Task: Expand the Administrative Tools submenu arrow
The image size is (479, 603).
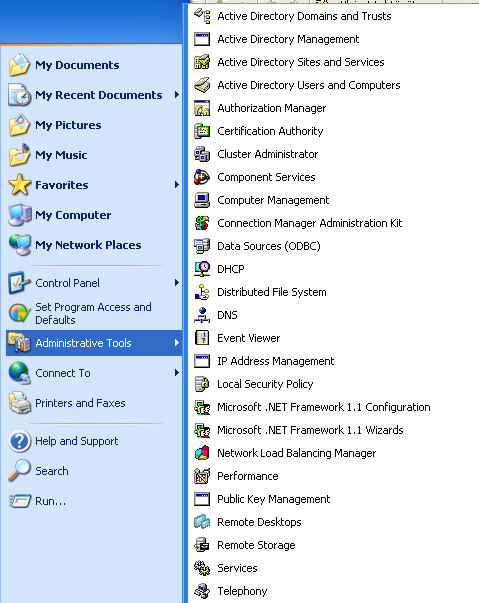Action: point(176,342)
